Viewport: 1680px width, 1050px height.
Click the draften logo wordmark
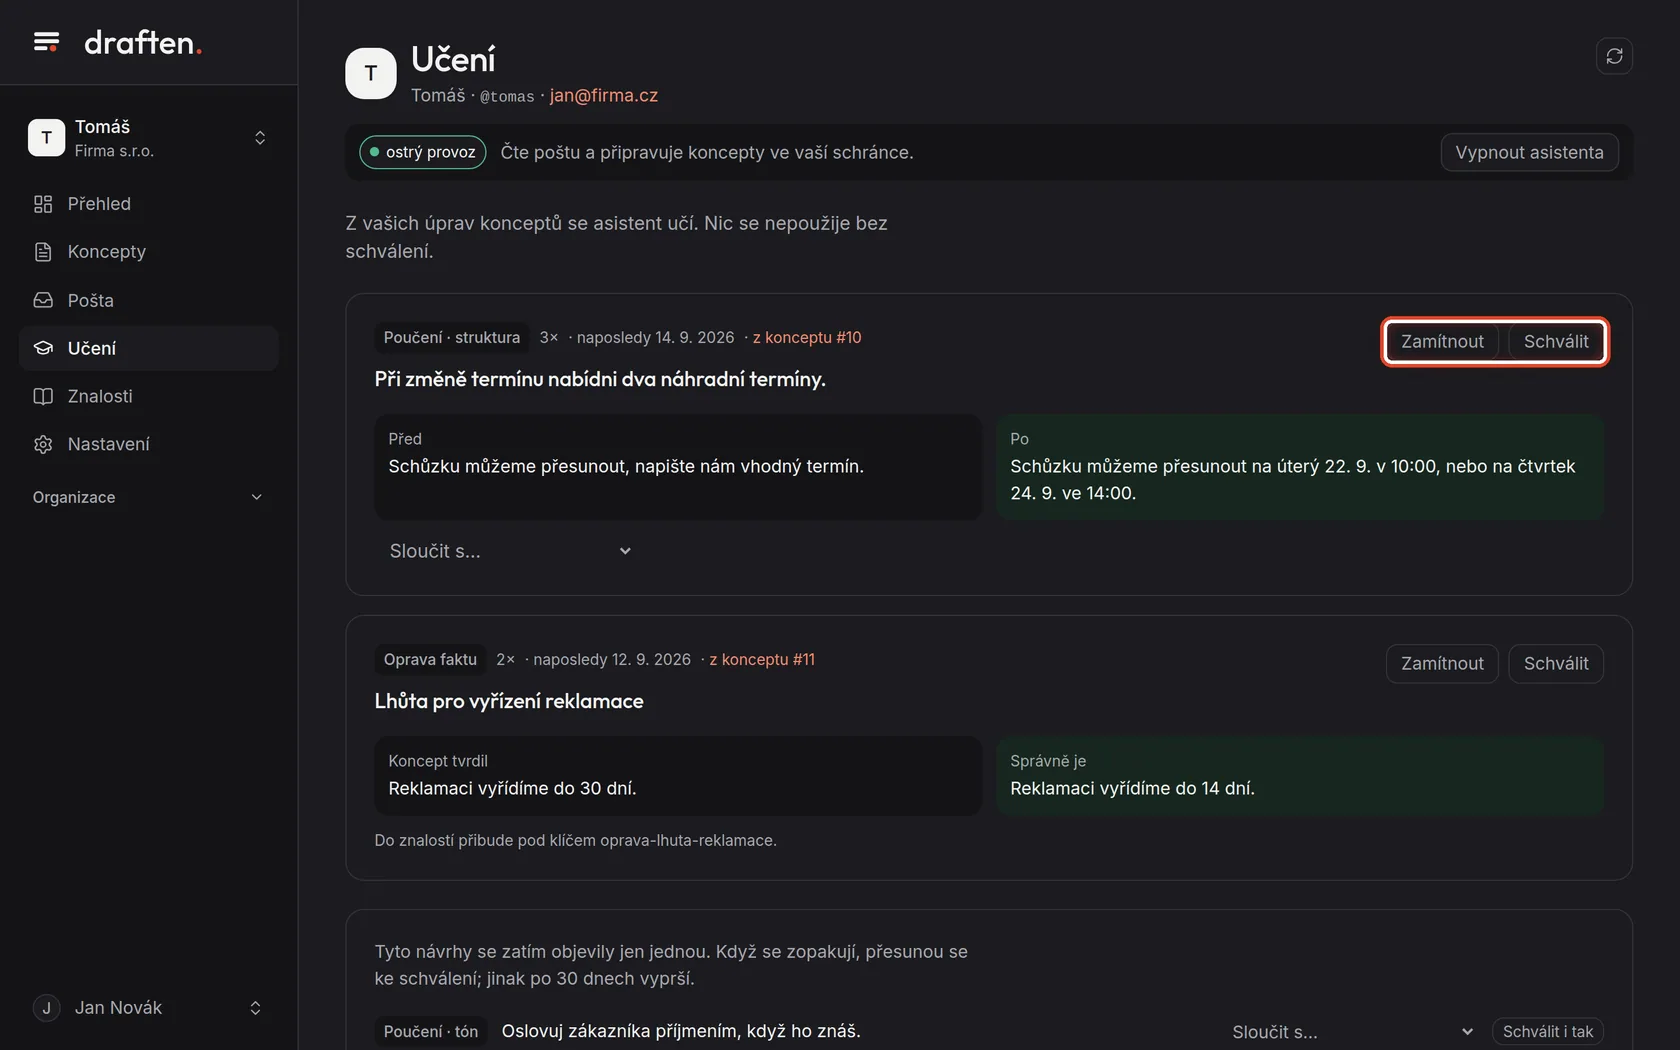[x=143, y=42]
